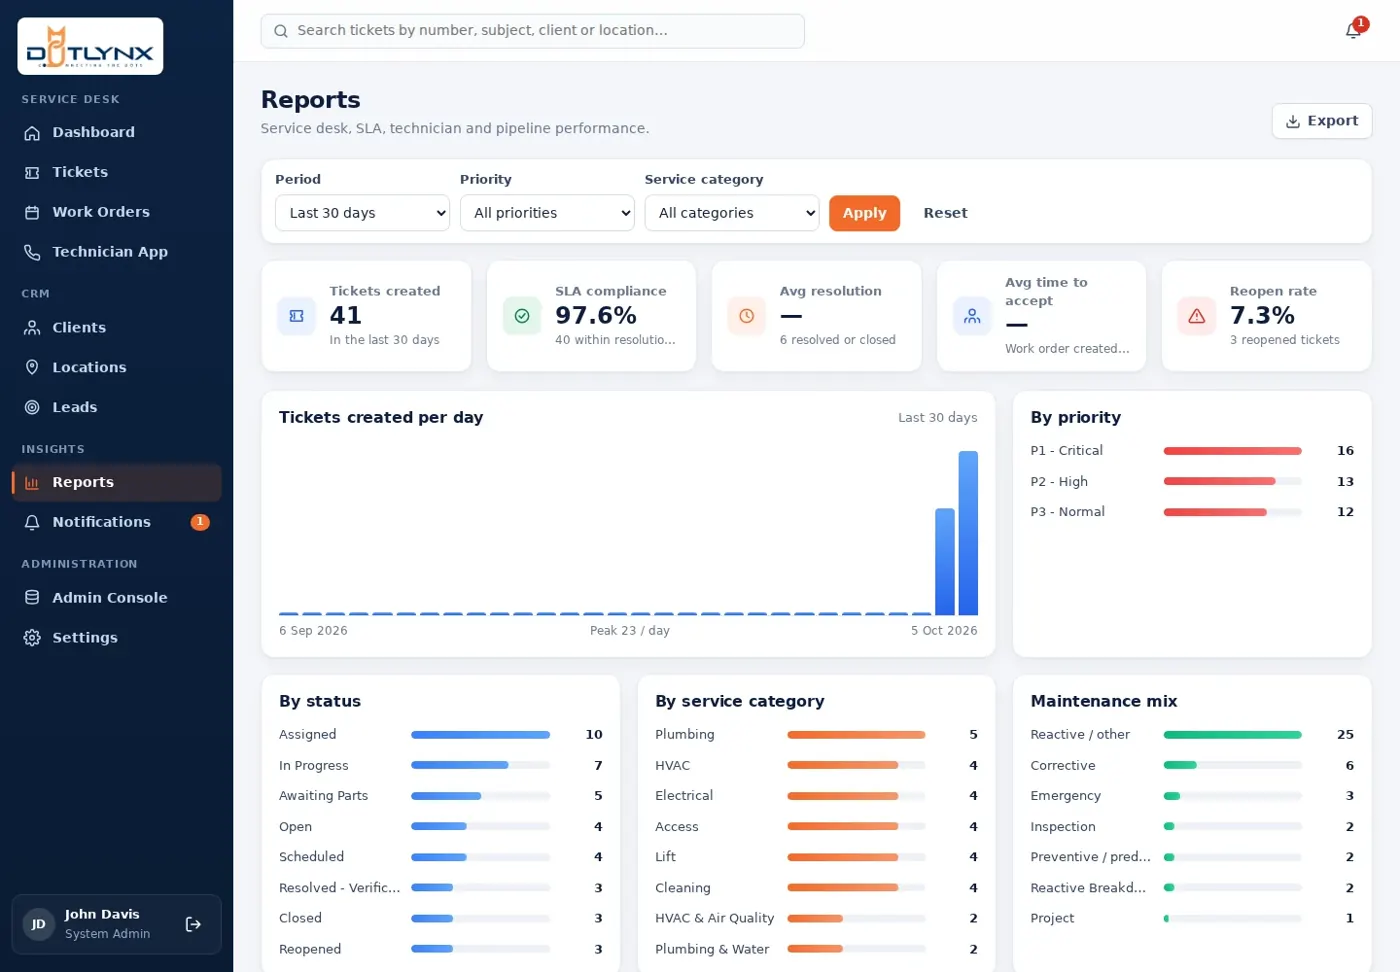Click the 'Project' maintenance row

coord(1192,919)
